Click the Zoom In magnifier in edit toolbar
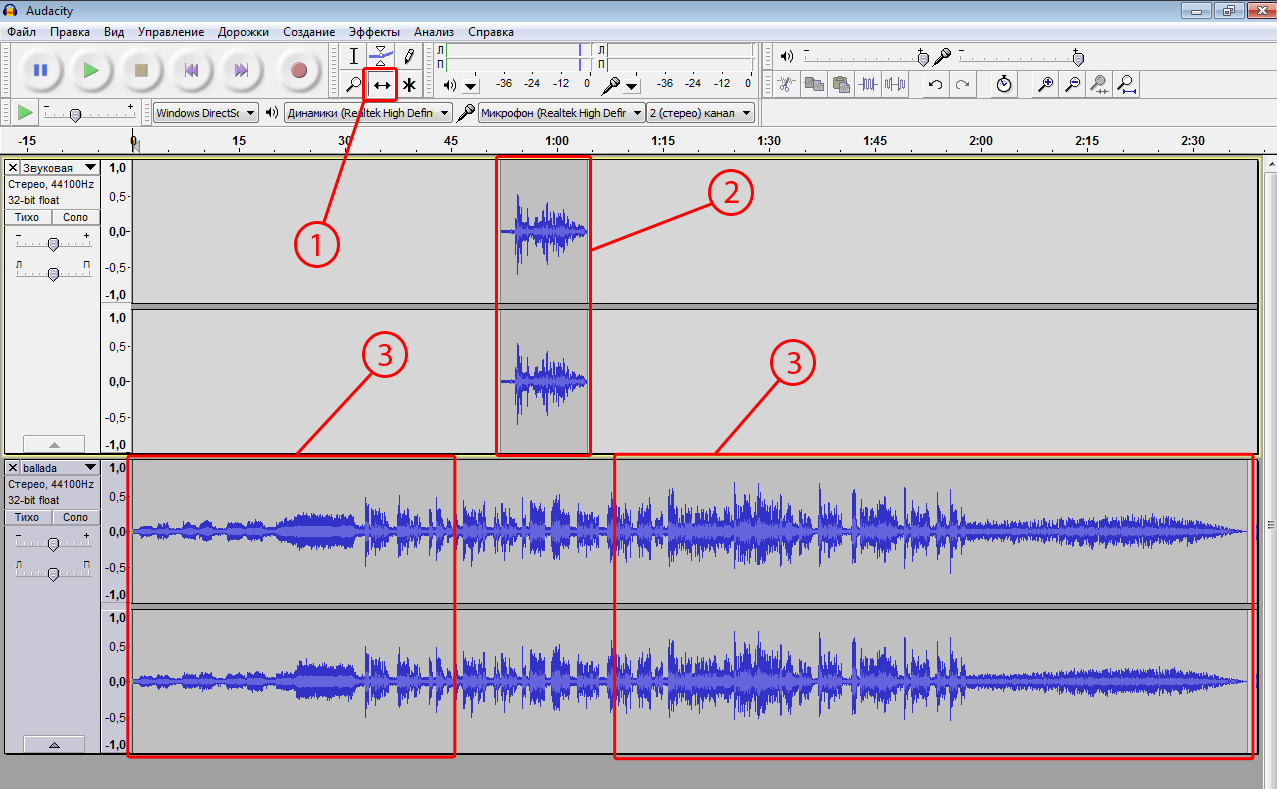This screenshot has width=1277, height=789. click(x=1046, y=85)
